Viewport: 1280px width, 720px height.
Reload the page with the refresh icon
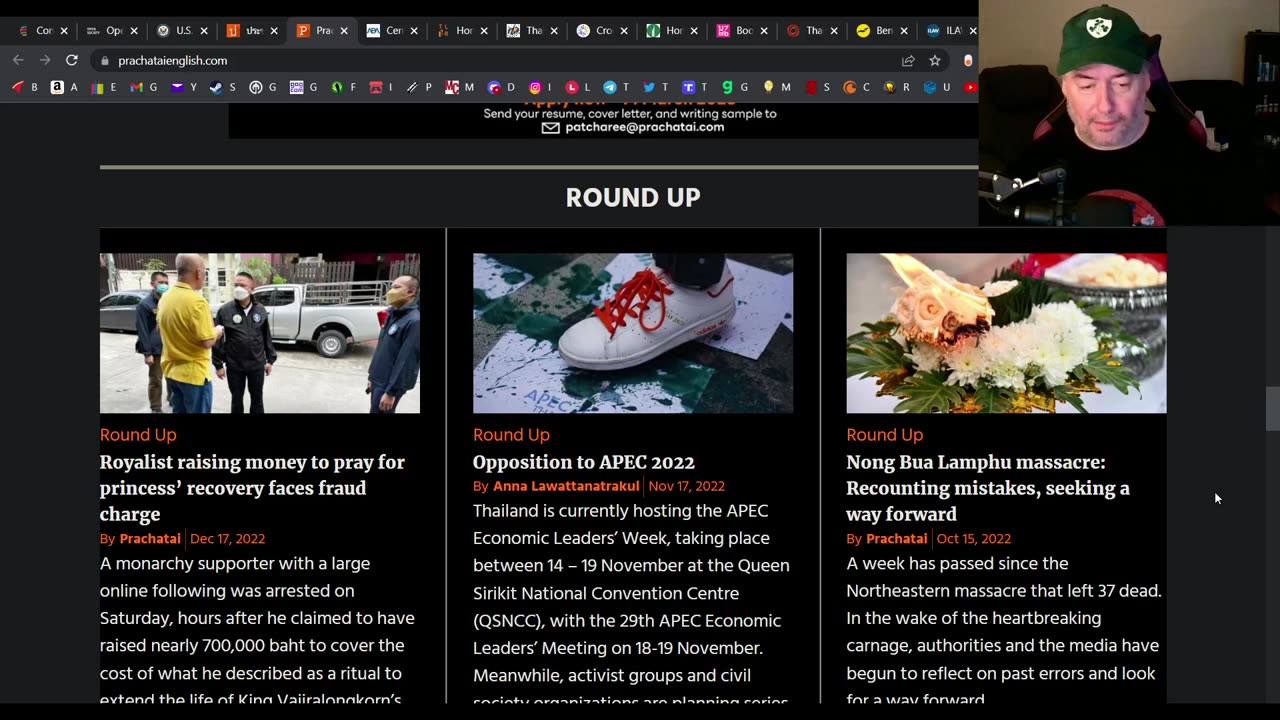(71, 60)
